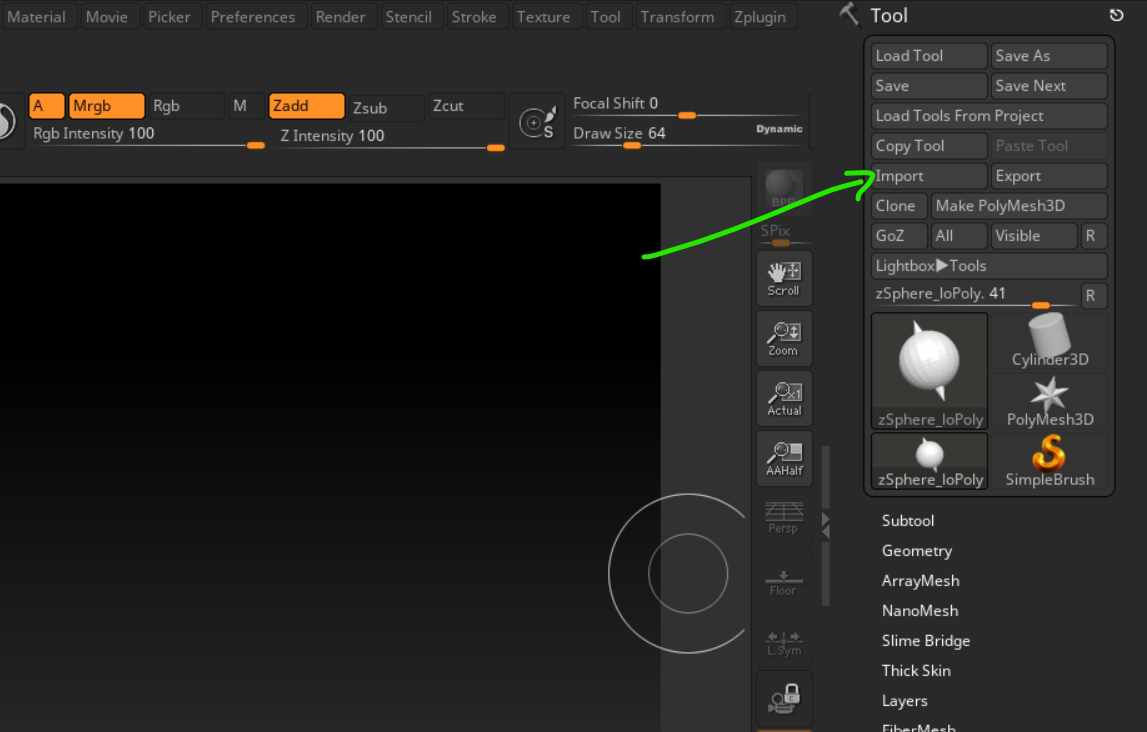Click the Clone button

click(899, 205)
